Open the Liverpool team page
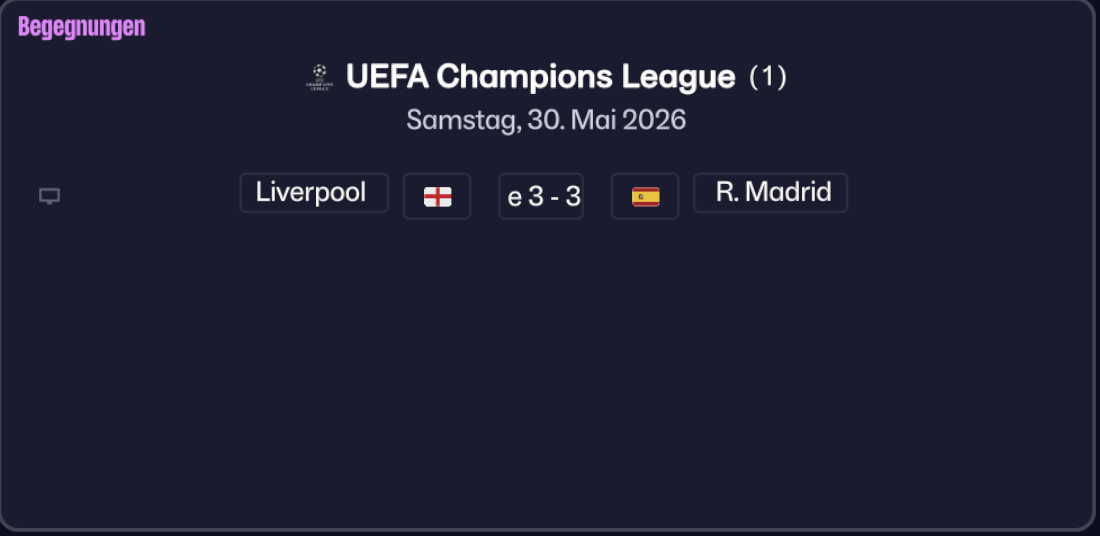 coord(313,193)
